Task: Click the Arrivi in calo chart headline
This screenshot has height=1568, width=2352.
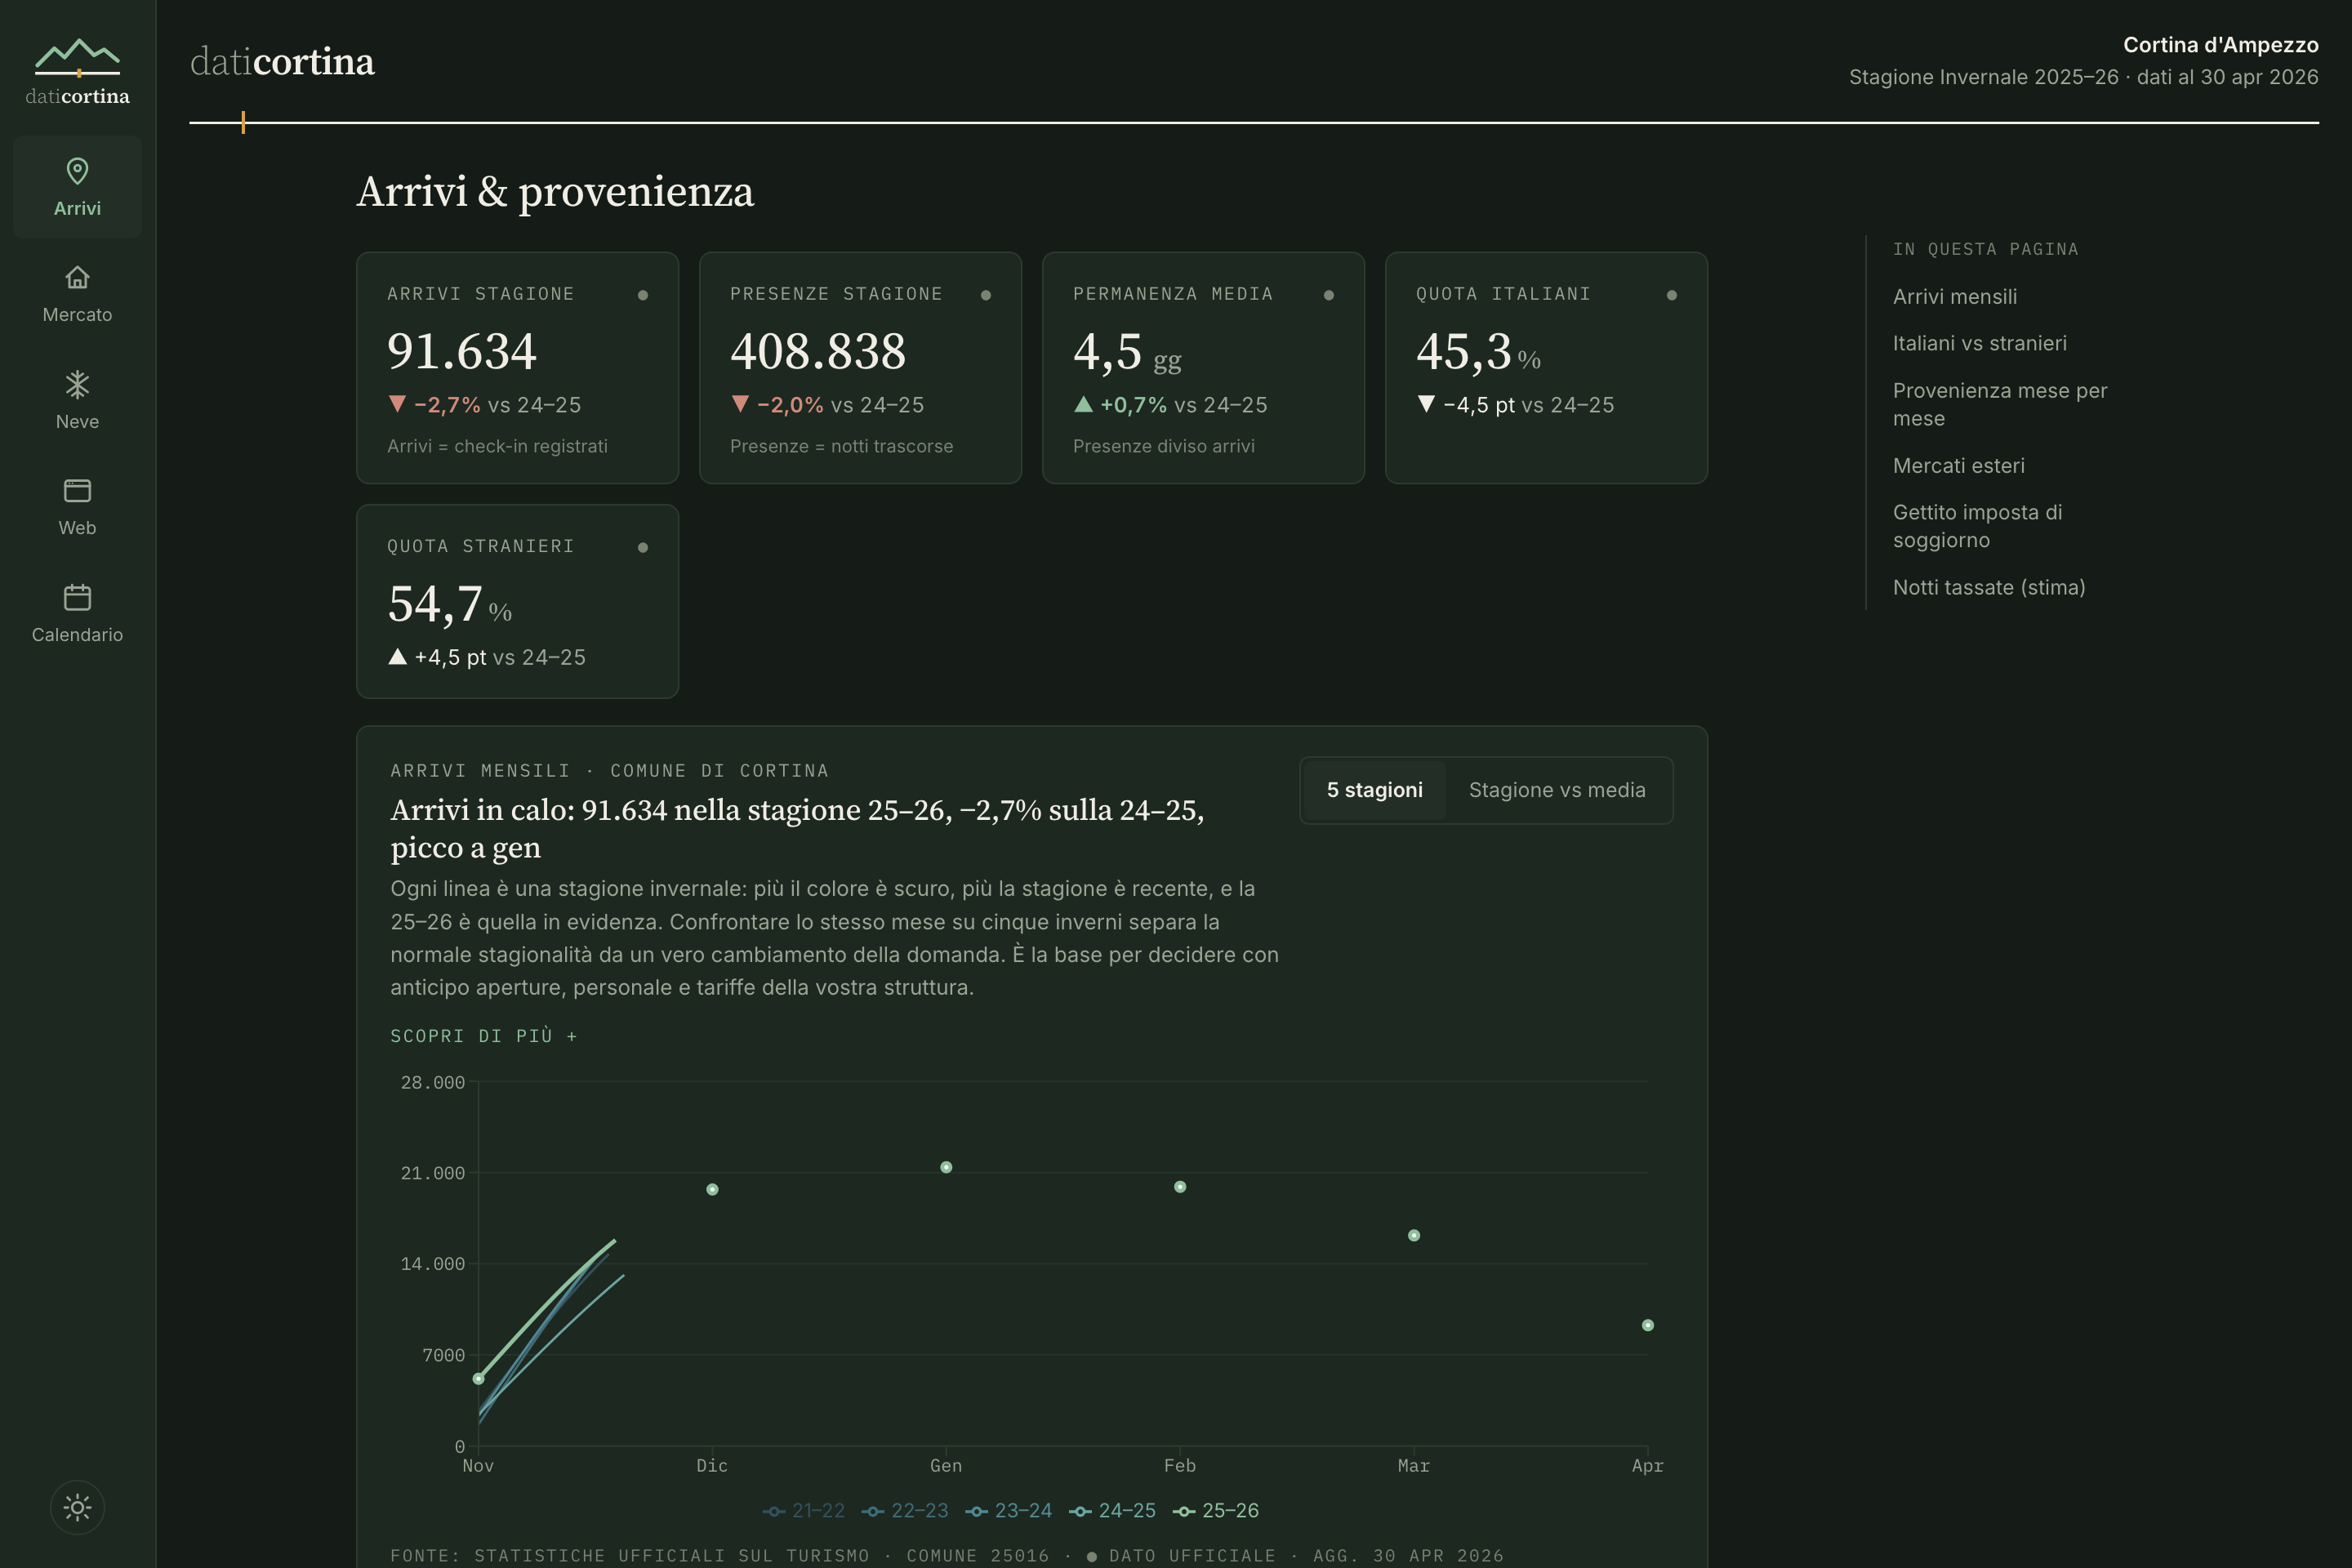Action: pyautogui.click(x=797, y=828)
